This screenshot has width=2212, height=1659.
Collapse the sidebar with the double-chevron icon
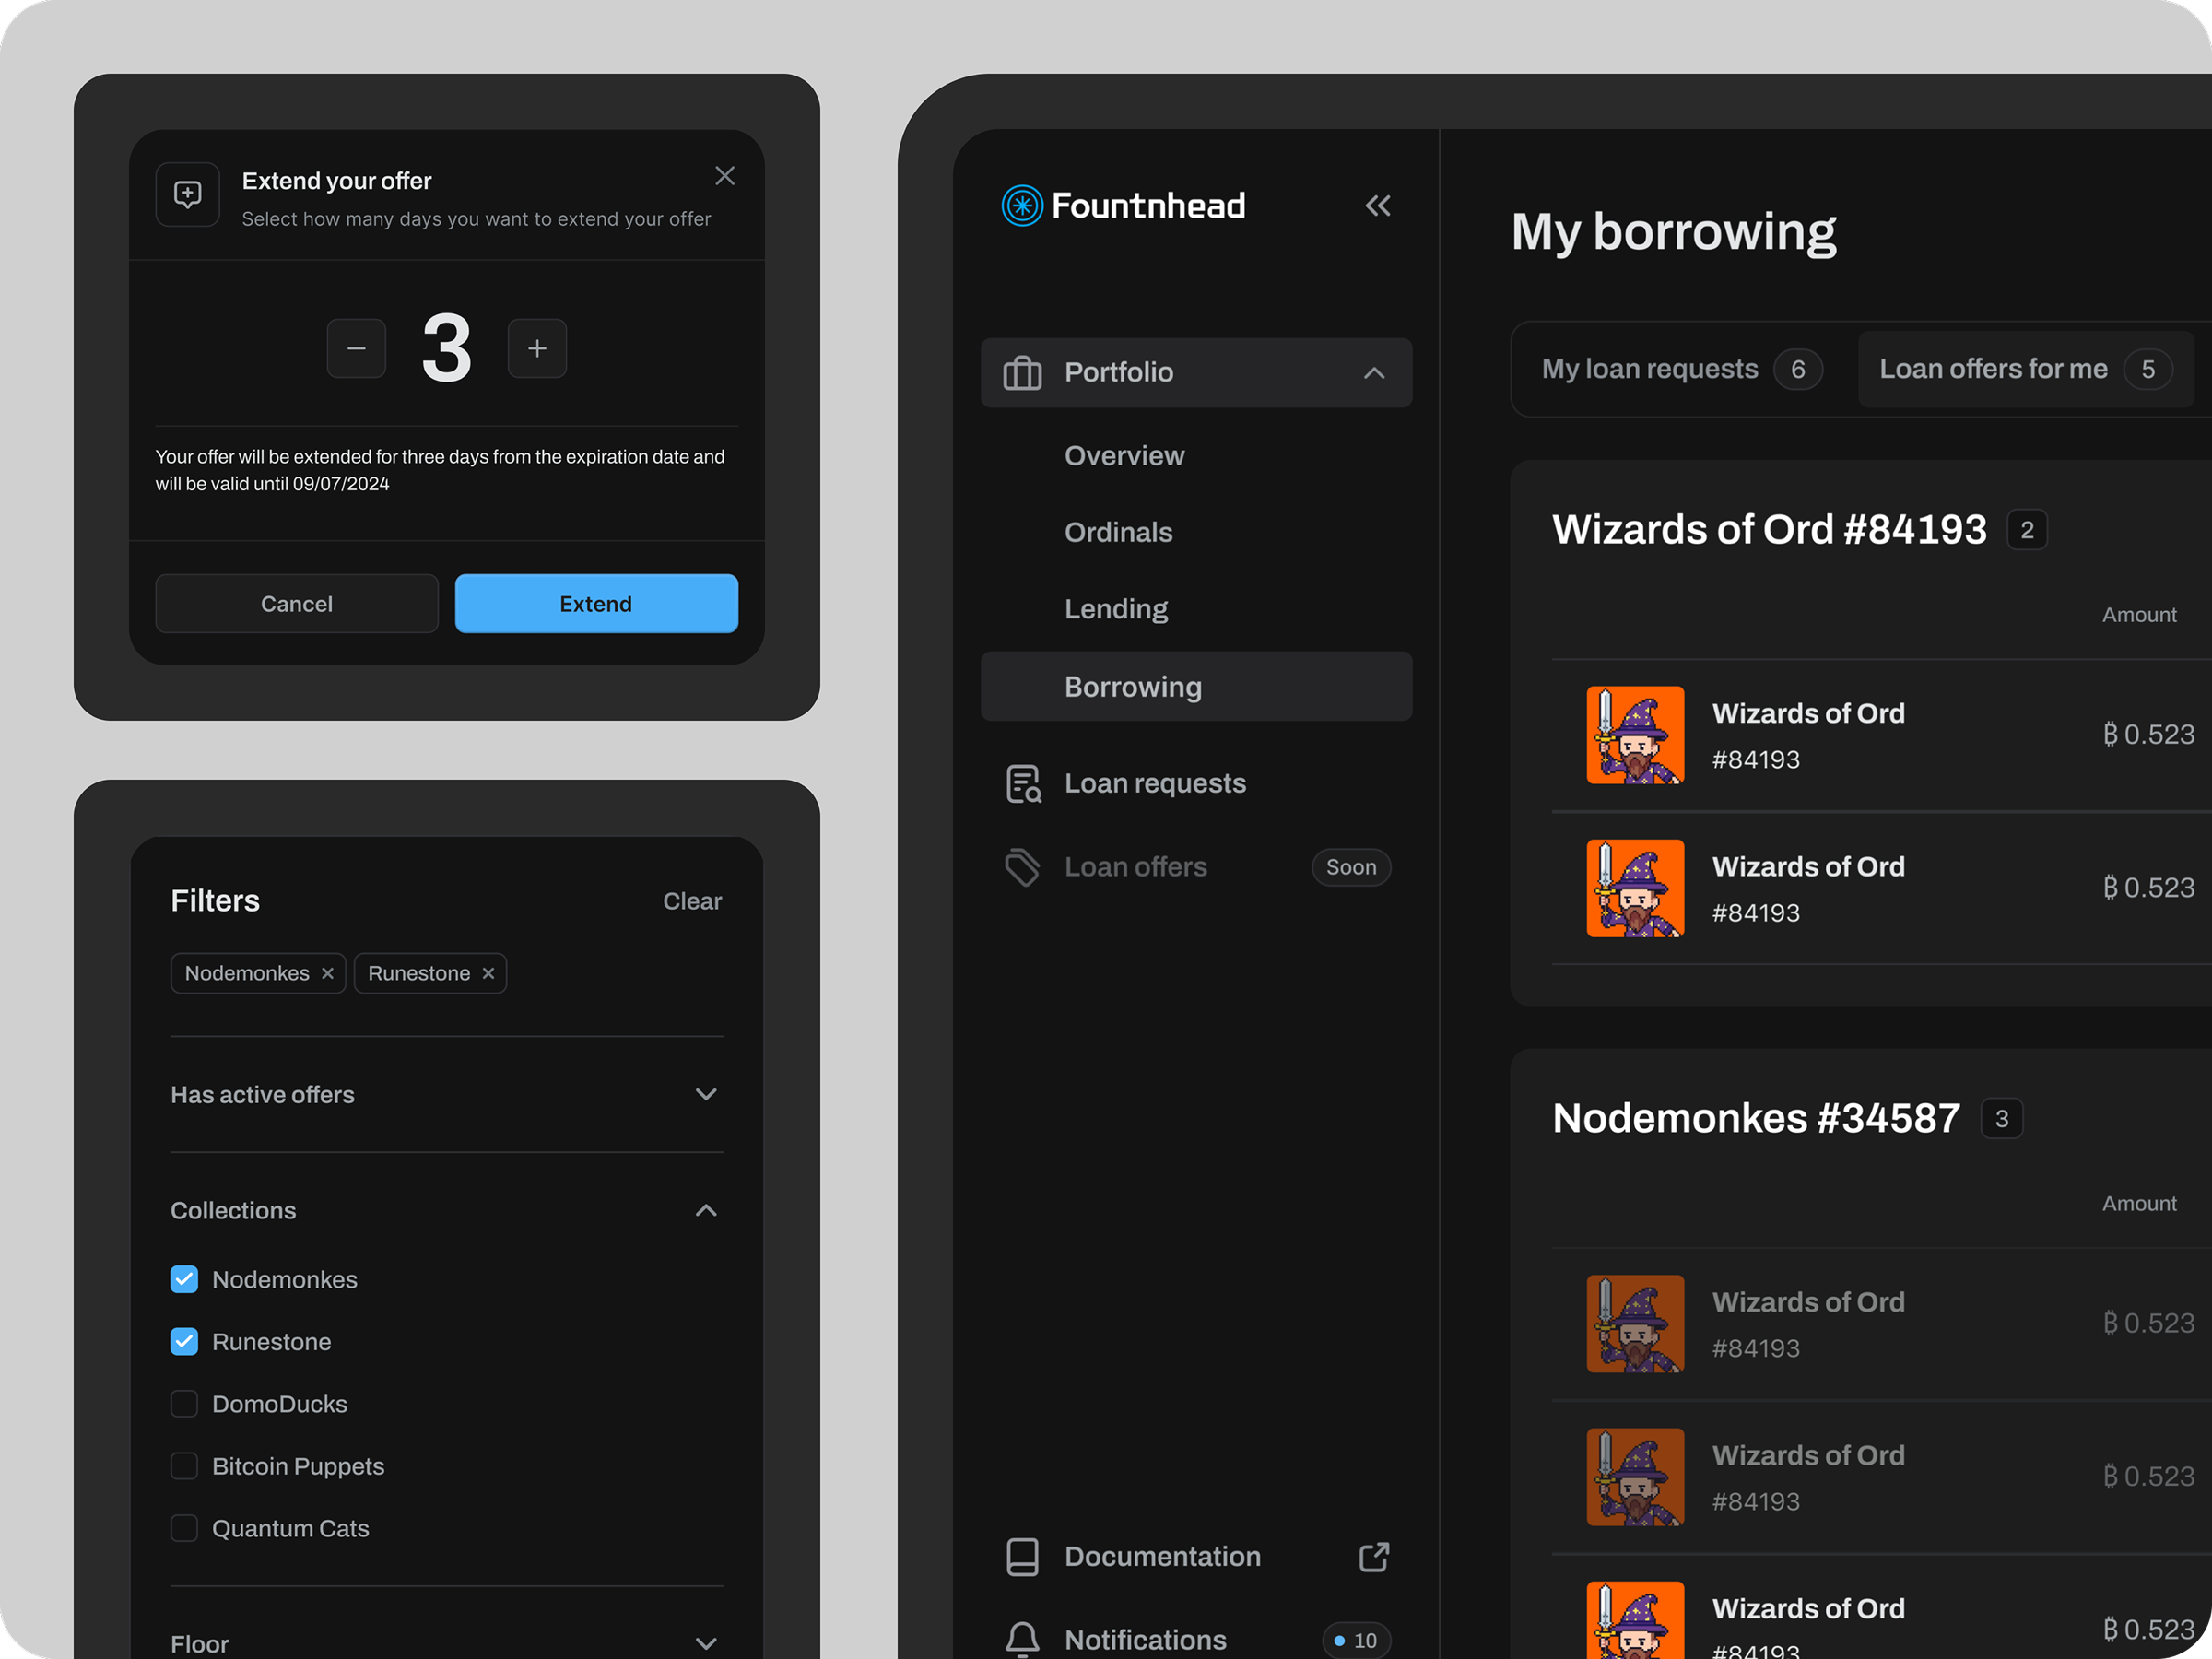click(1378, 205)
